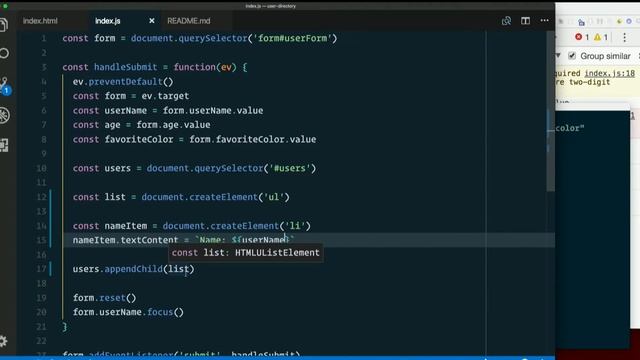Click the 'ul' string on line 12
The image size is (640, 360).
pyautogui.click(x=274, y=197)
